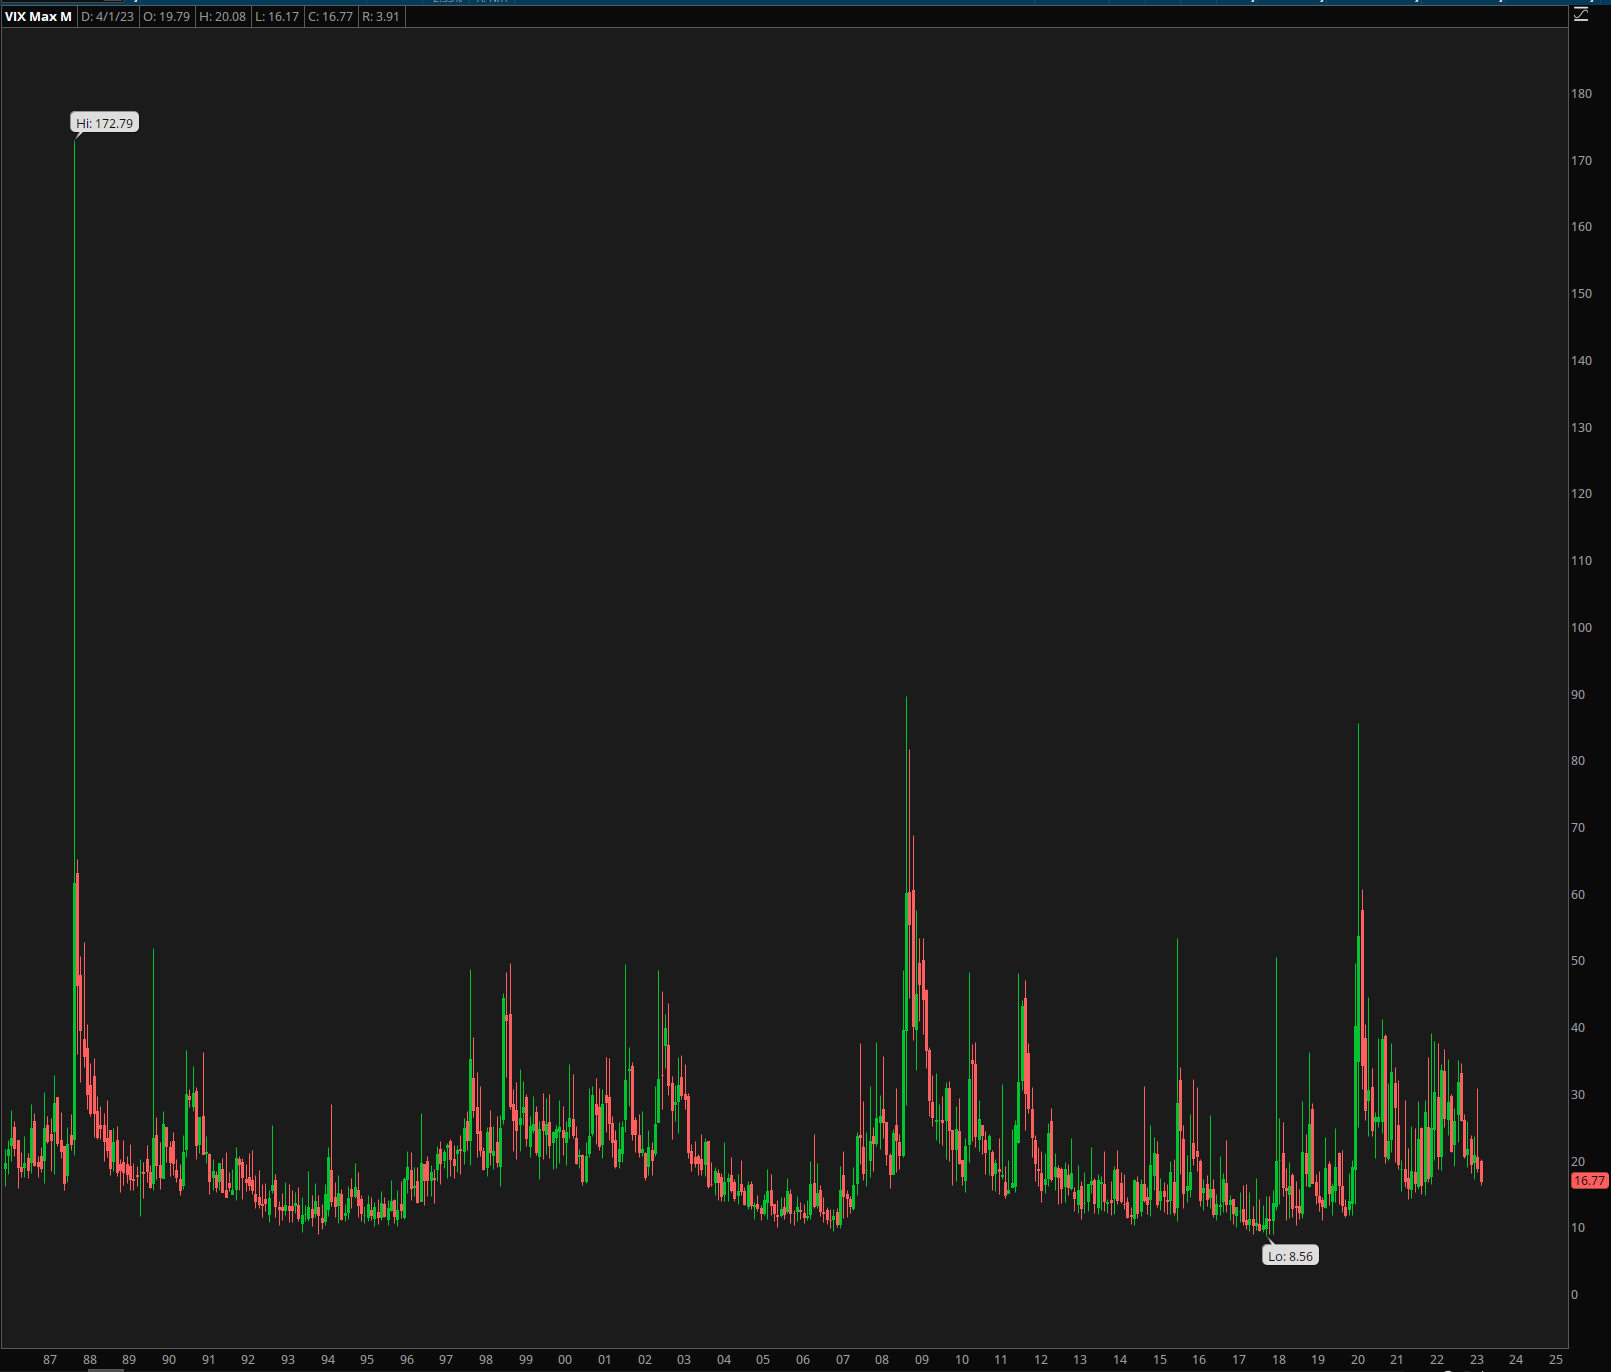The width and height of the screenshot is (1611, 1372).
Task: Select the 30 level on price axis
Action: pyautogui.click(x=1578, y=1095)
